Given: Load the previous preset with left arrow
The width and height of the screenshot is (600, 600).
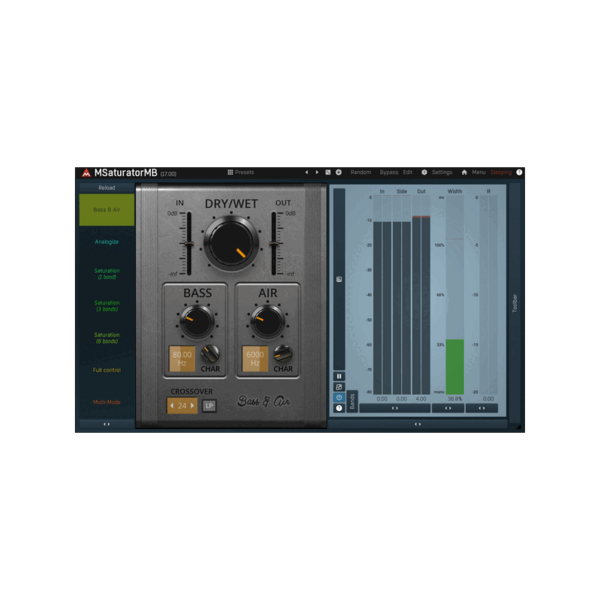Looking at the screenshot, I should 307,173.
